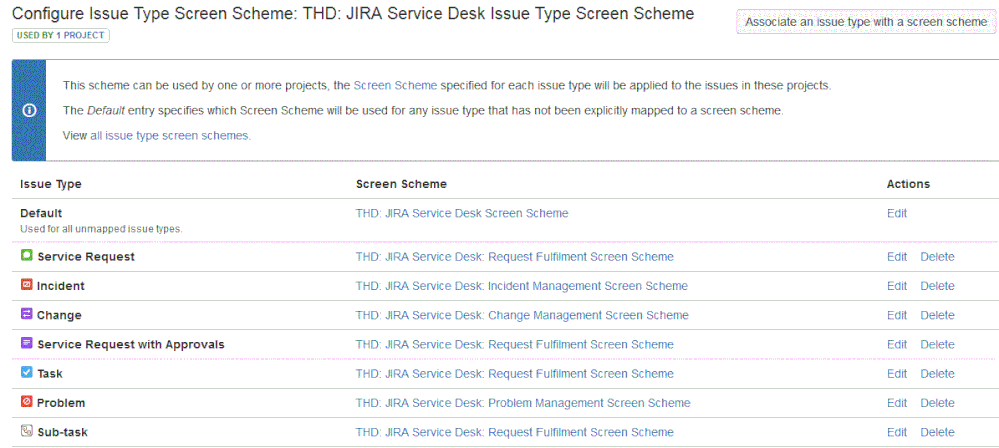This screenshot has width=999, height=448.
Task: Open the Used by 1 Project badge
Action: 61,36
